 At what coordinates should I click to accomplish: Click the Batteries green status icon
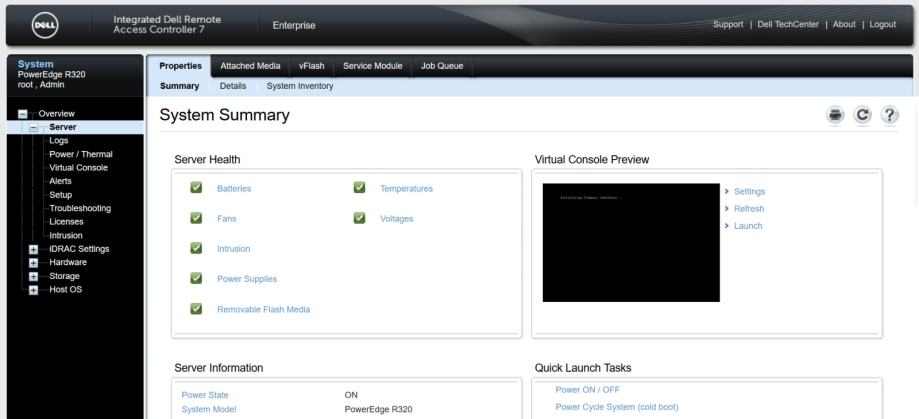point(197,188)
